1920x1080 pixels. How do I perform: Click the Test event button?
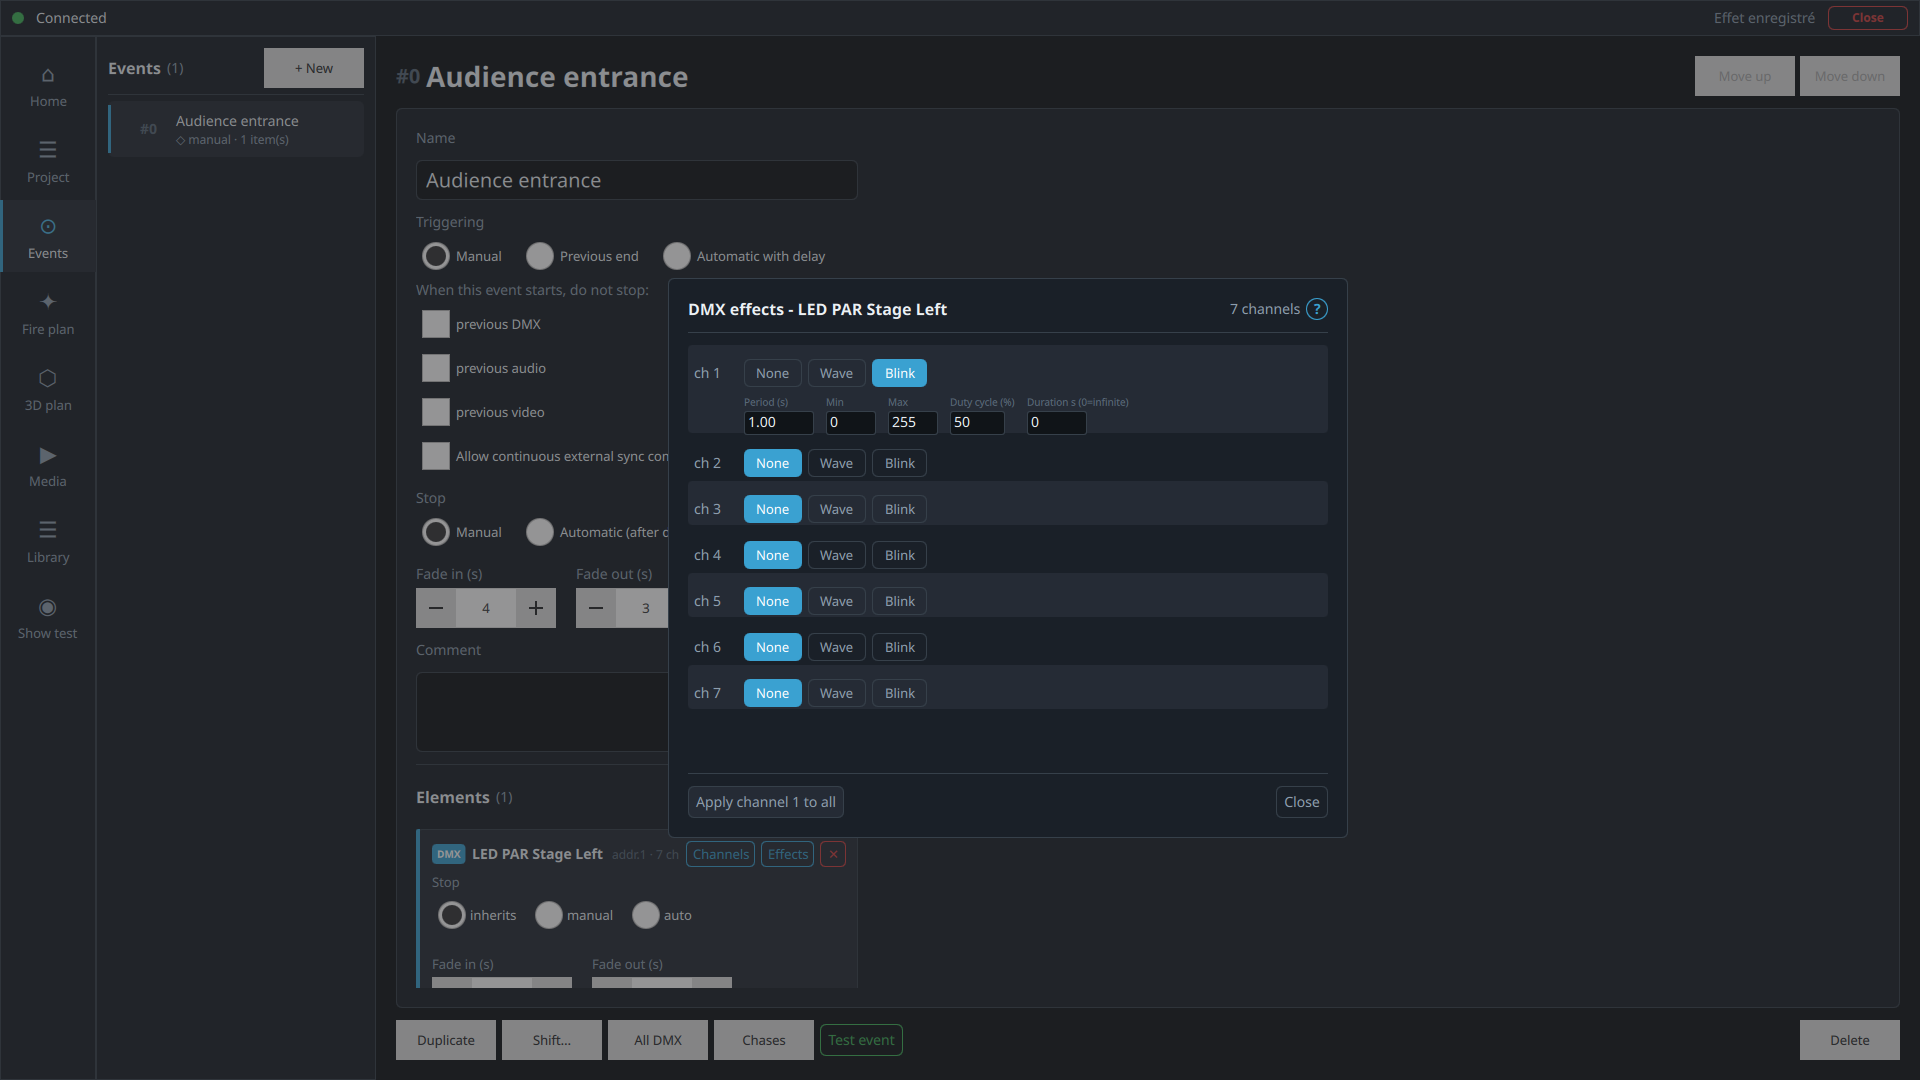click(861, 1040)
